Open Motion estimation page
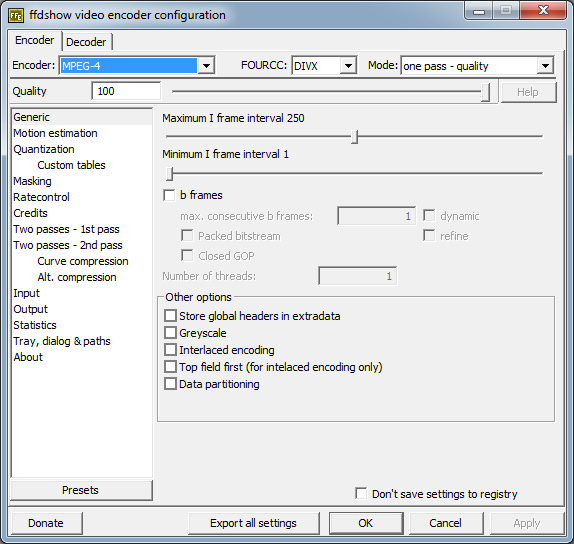Image resolution: width=574 pixels, height=544 pixels. tap(82, 133)
